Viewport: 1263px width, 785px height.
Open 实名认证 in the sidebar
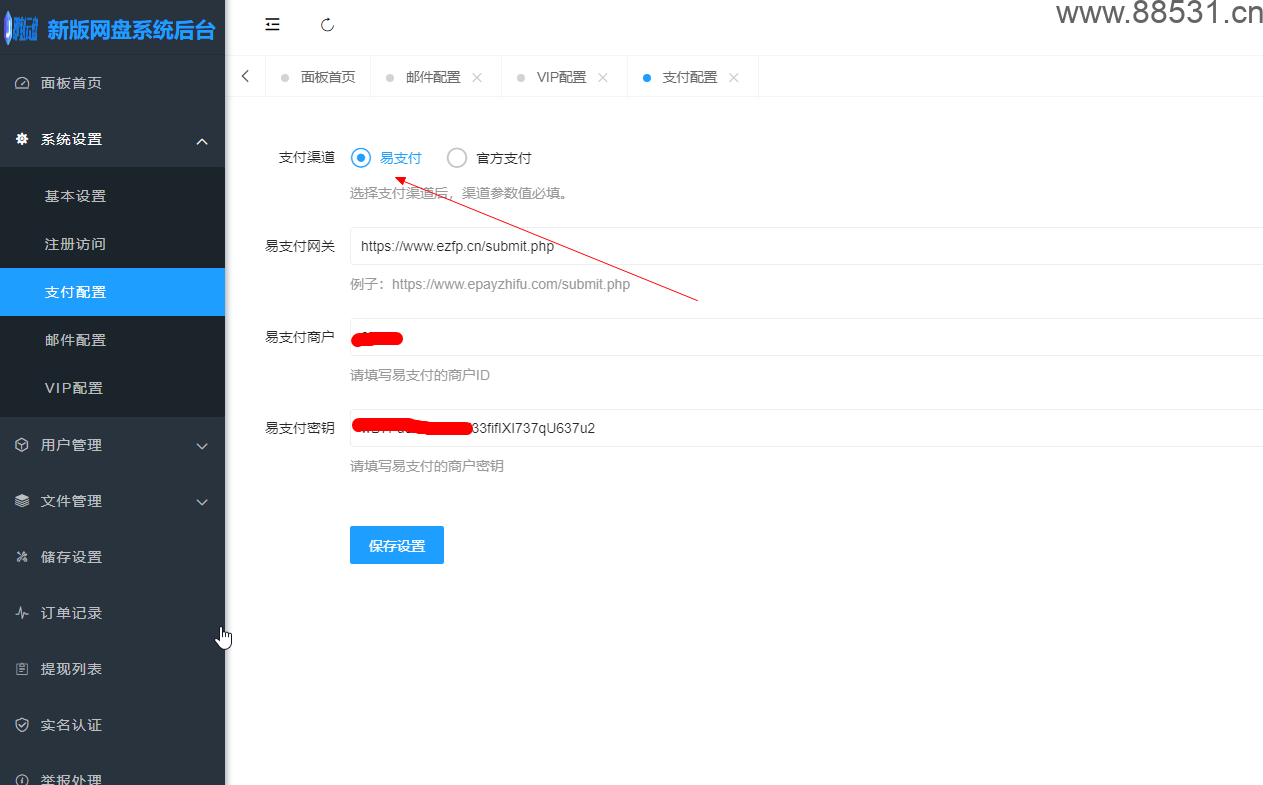click(112, 725)
